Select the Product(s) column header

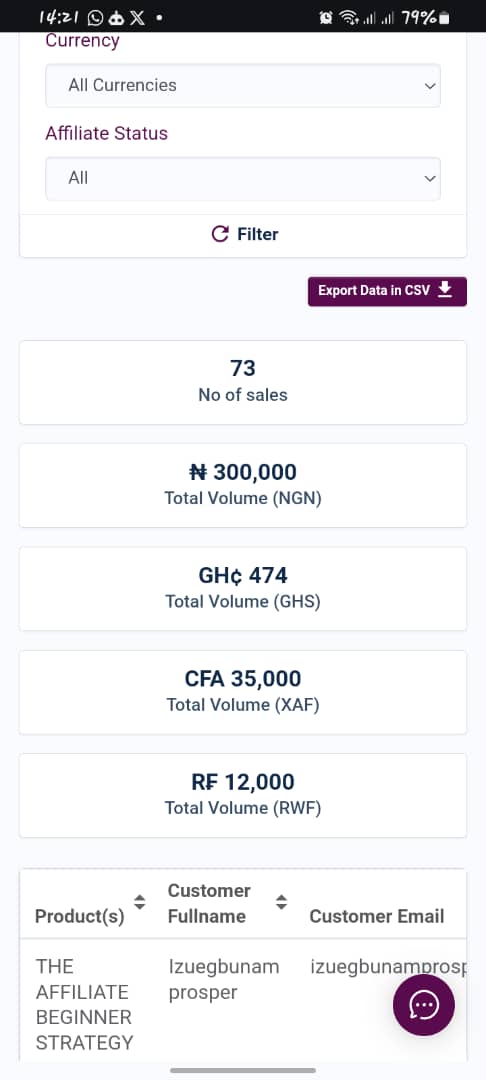[79, 917]
